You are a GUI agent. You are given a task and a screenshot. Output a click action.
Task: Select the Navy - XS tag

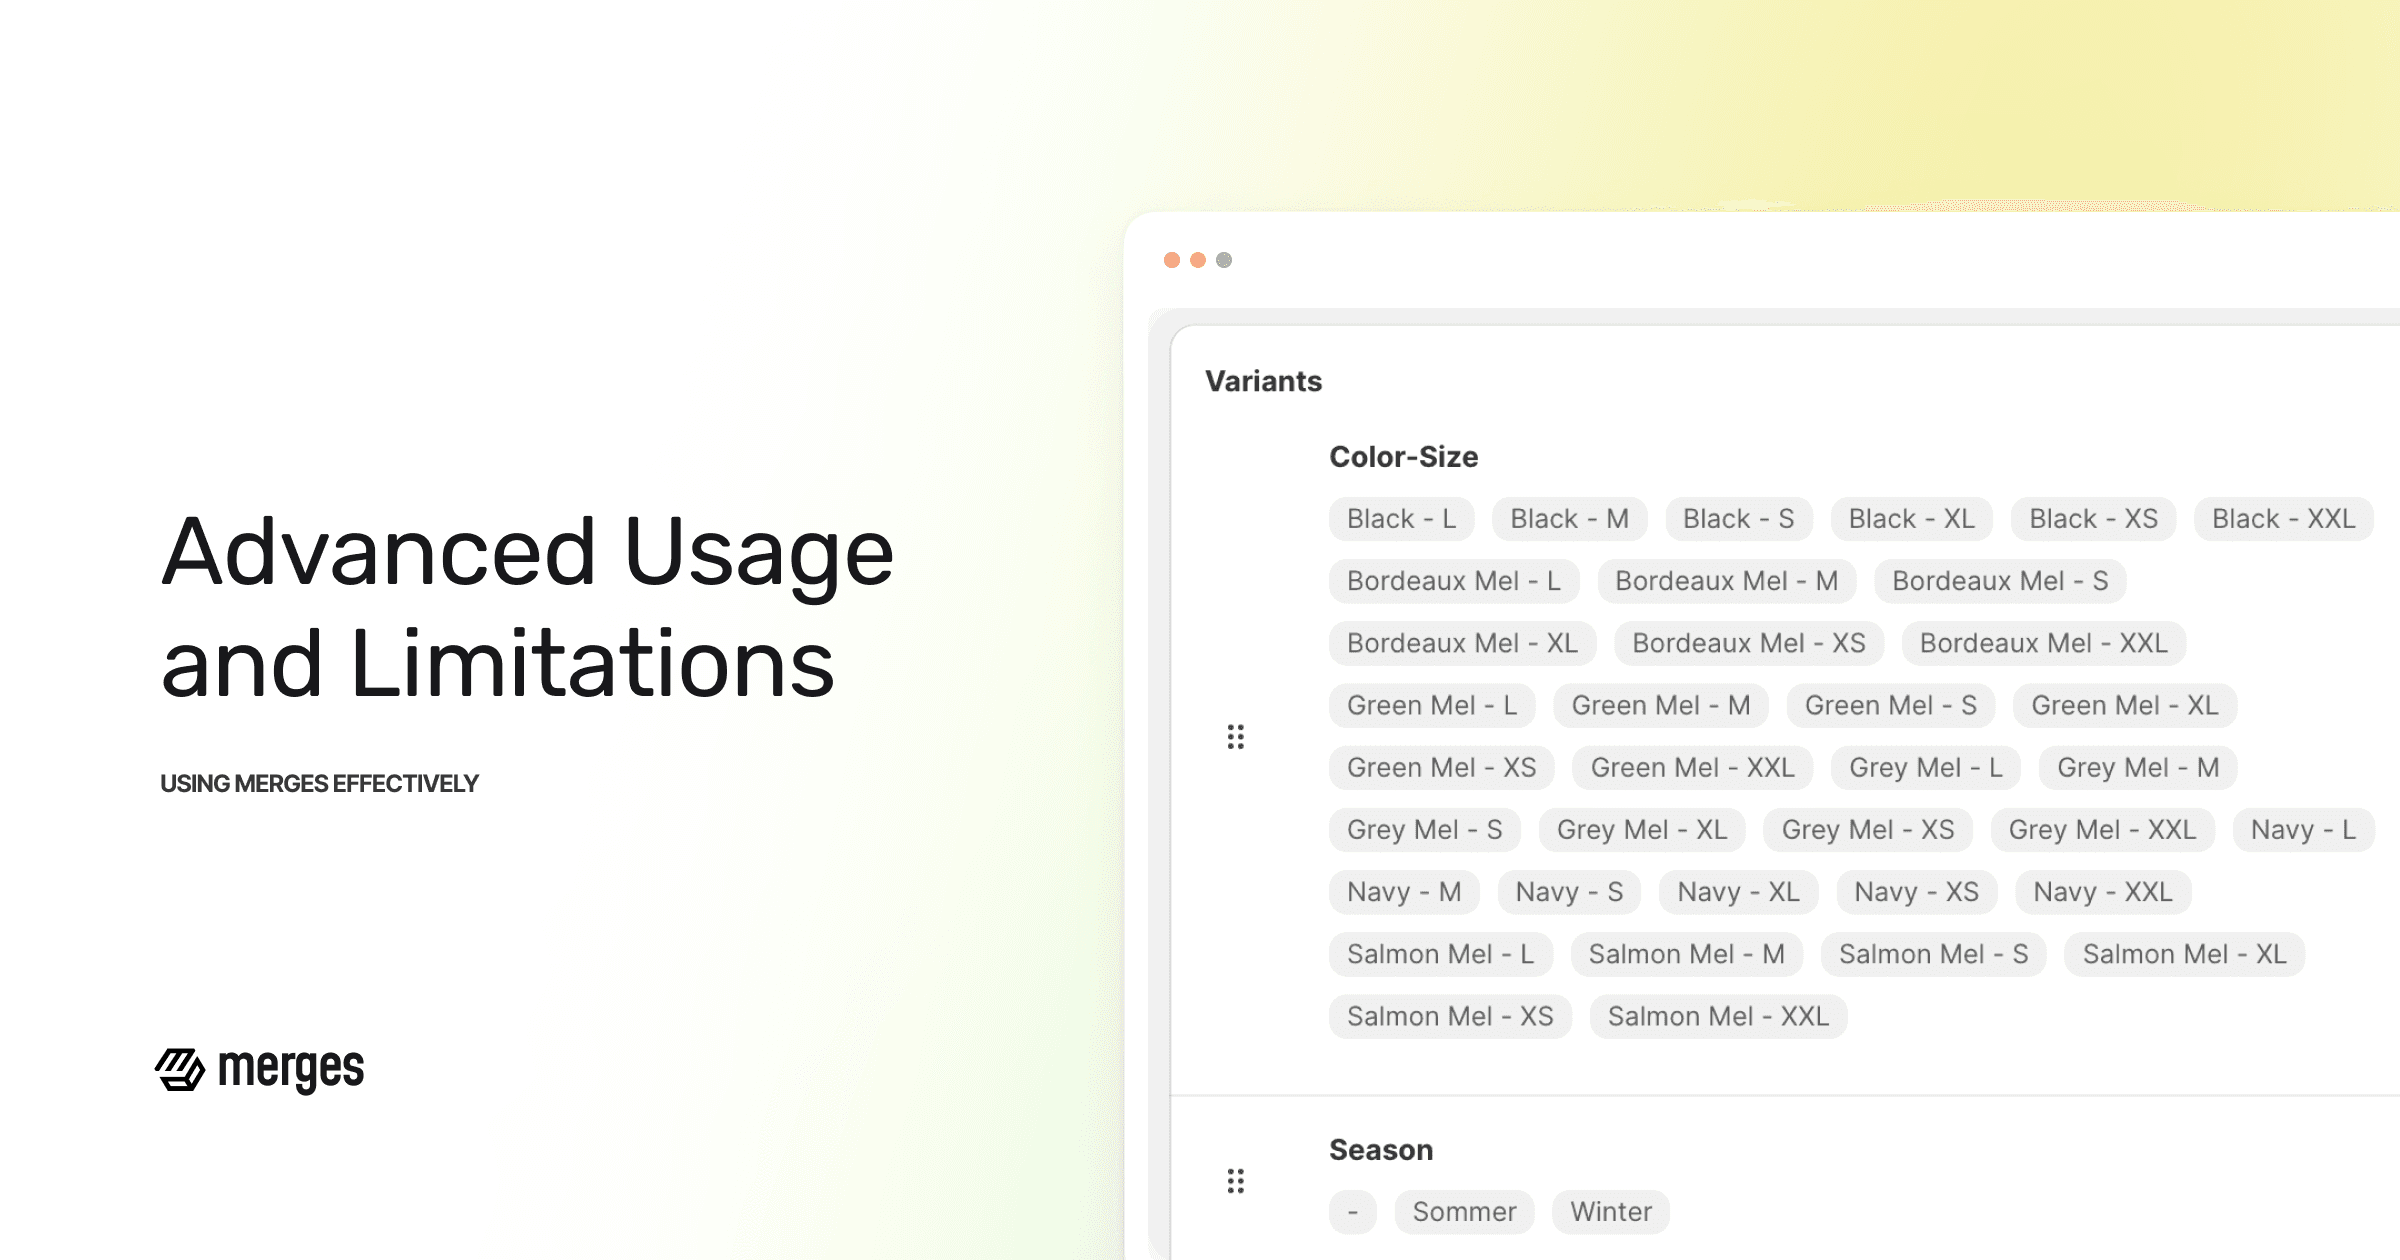point(1916,891)
